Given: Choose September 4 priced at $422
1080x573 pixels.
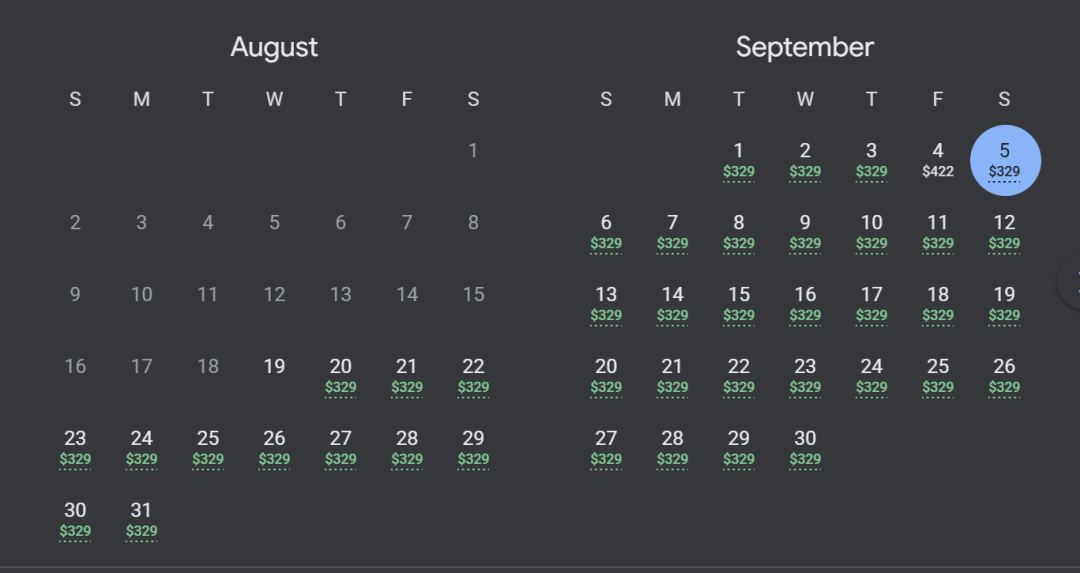Looking at the screenshot, I should tap(937, 160).
